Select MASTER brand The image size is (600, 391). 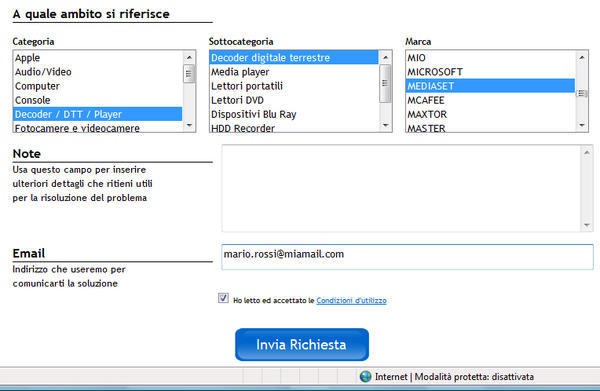pos(491,127)
